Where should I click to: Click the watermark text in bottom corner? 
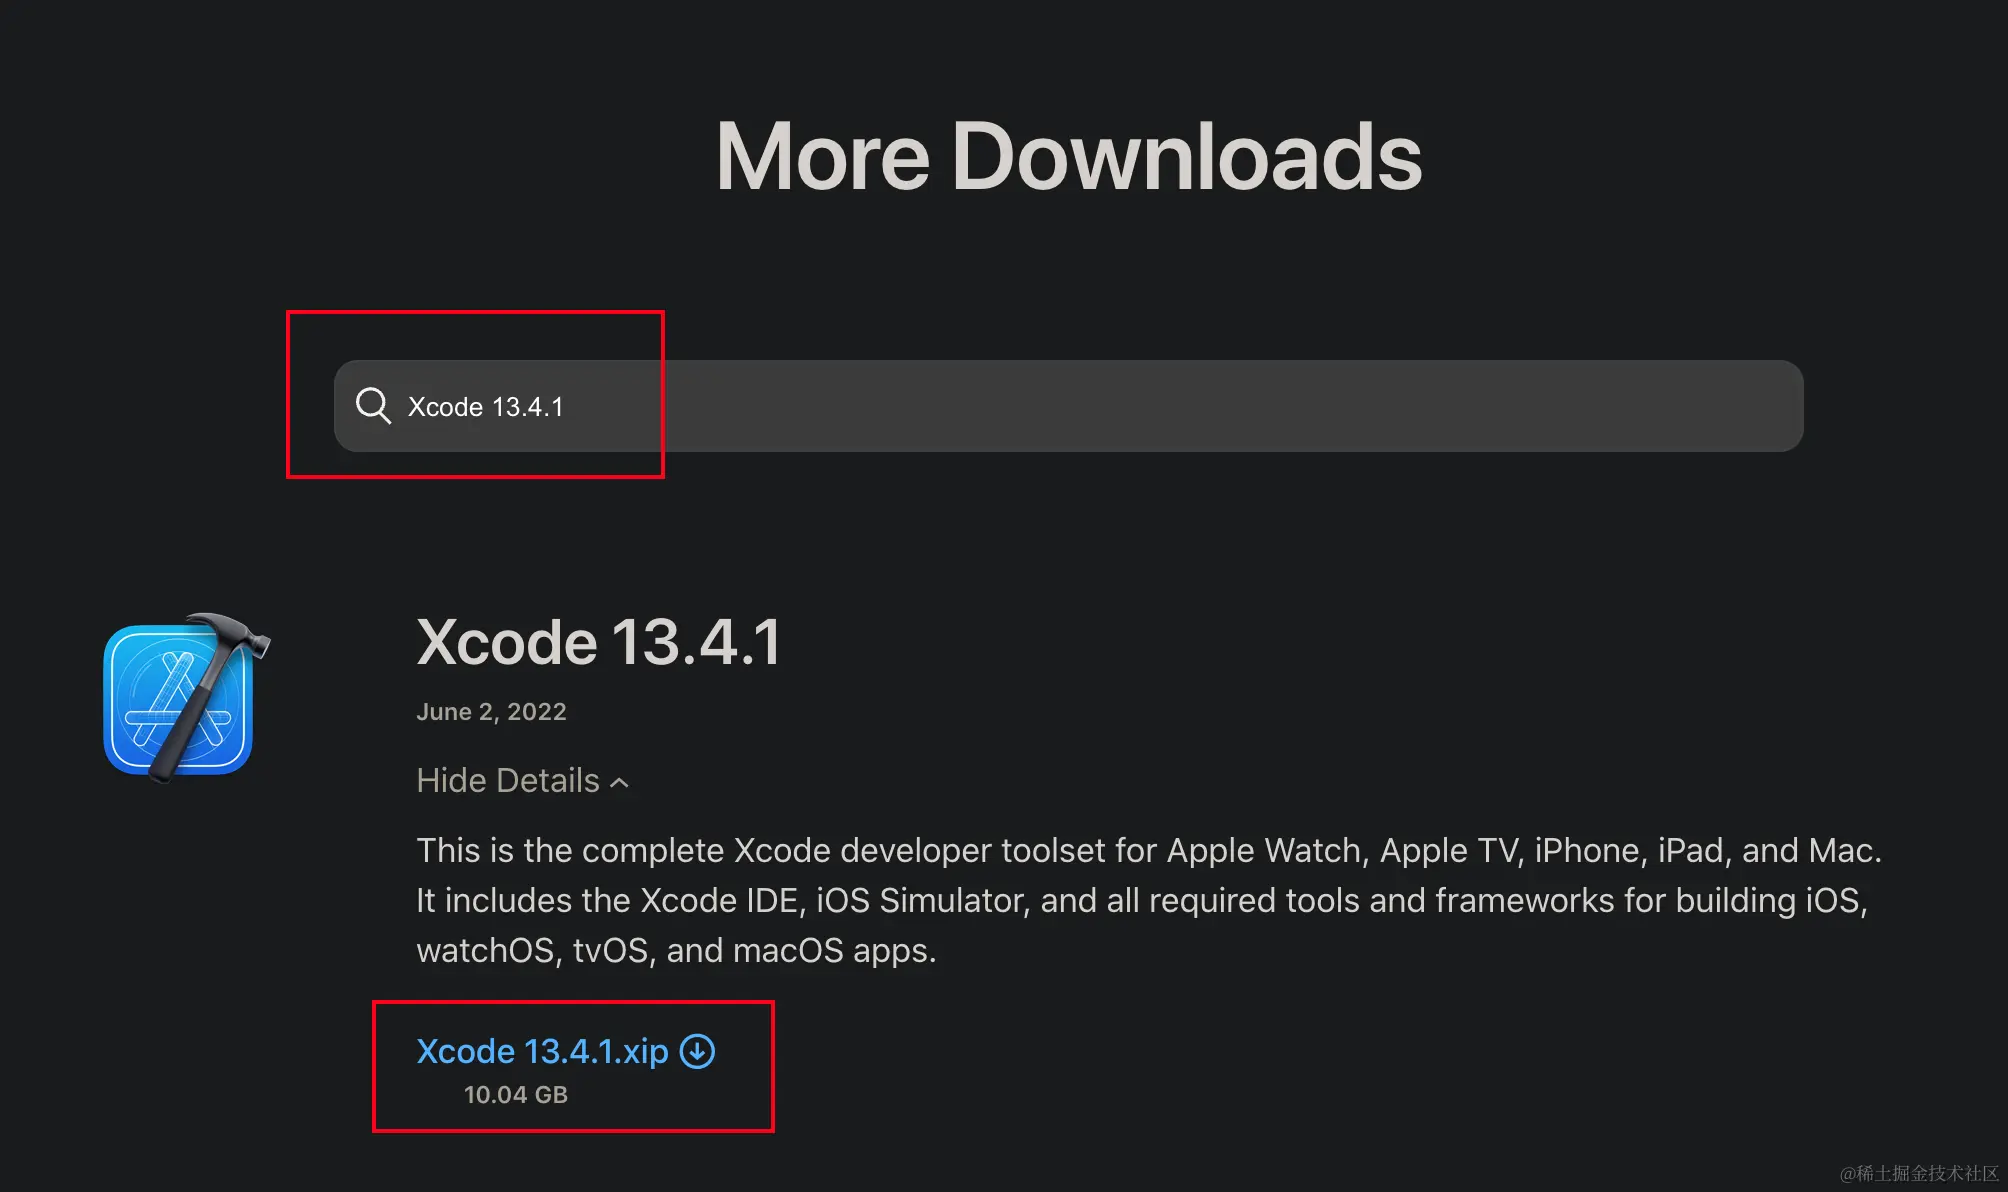[1919, 1173]
